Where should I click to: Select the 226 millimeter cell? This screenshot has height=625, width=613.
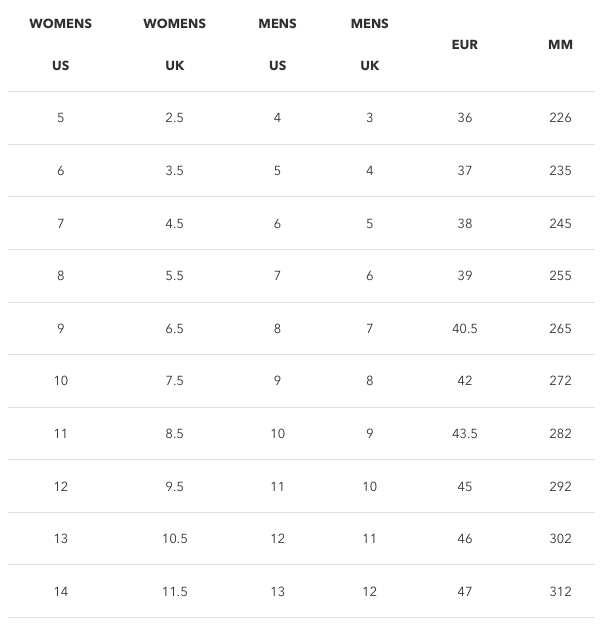pyautogui.click(x=560, y=118)
